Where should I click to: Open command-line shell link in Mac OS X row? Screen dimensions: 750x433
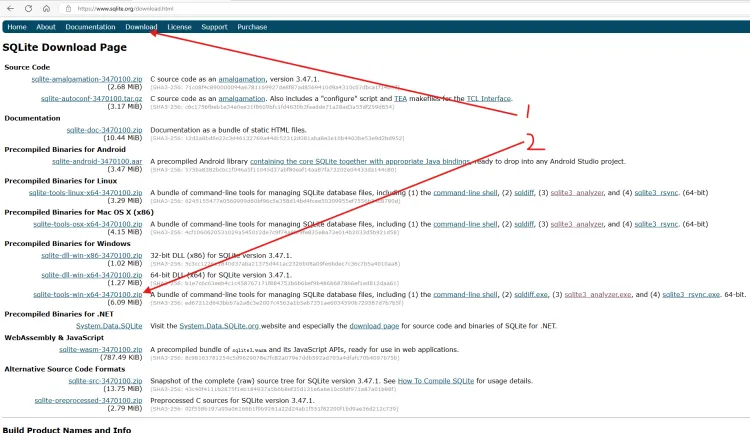point(465,224)
